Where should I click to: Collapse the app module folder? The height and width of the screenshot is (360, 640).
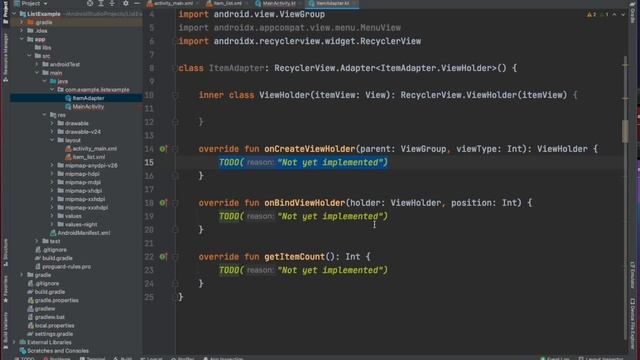tap(22, 39)
